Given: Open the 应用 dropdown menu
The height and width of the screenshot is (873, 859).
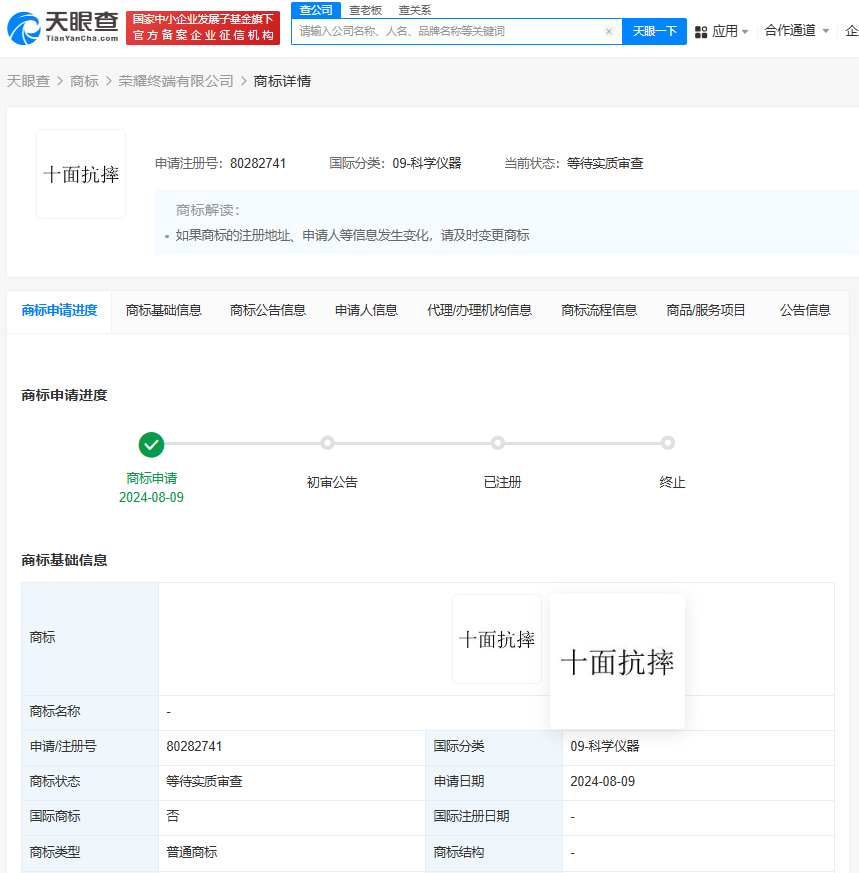Looking at the screenshot, I should pos(725,30).
